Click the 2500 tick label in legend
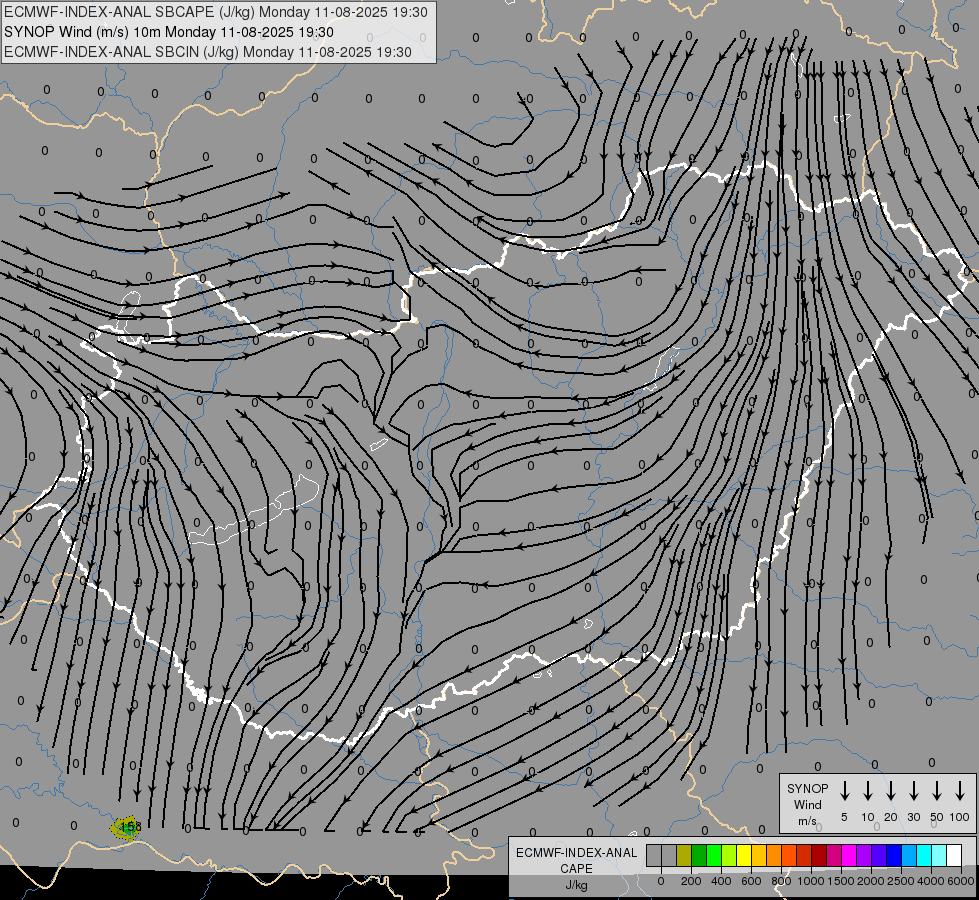This screenshot has width=979, height=900. tap(901, 881)
